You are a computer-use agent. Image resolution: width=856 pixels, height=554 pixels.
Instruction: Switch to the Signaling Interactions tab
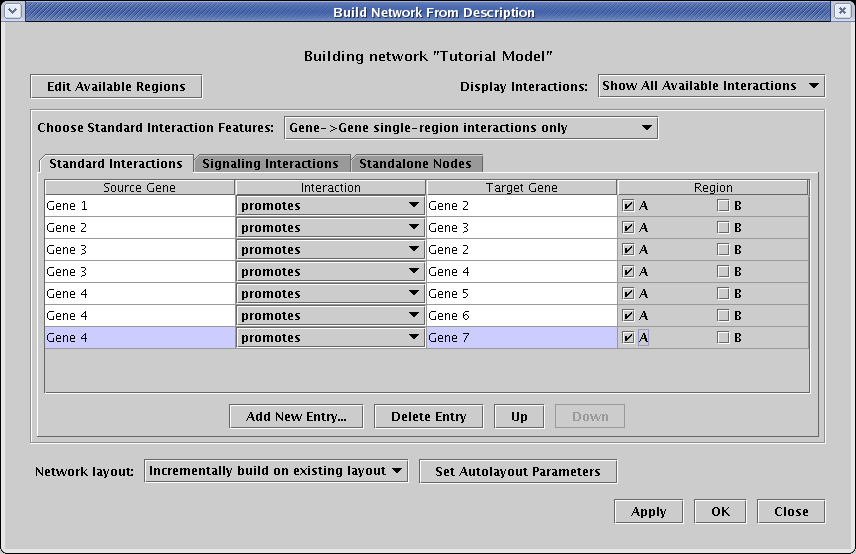coord(270,163)
